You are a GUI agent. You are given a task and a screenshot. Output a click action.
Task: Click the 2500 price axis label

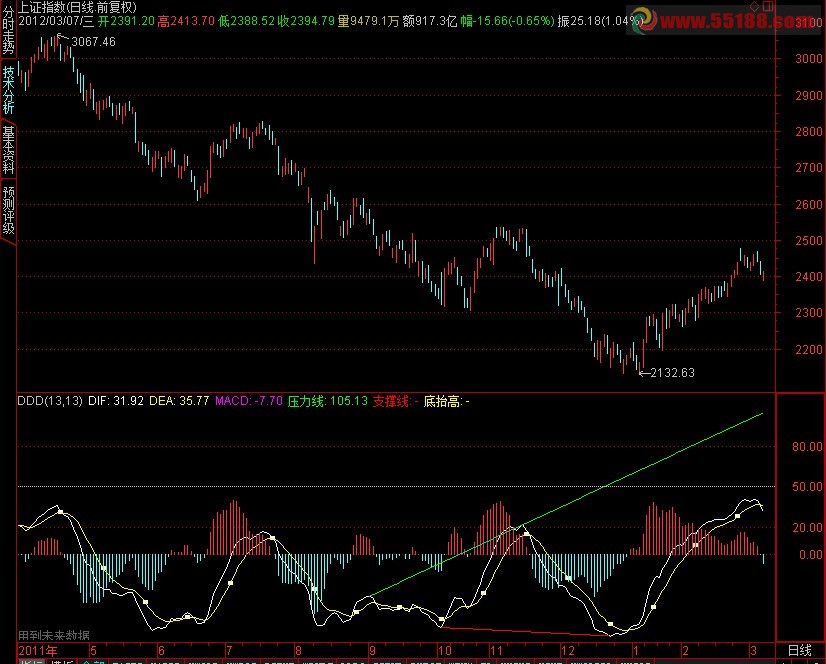(809, 241)
